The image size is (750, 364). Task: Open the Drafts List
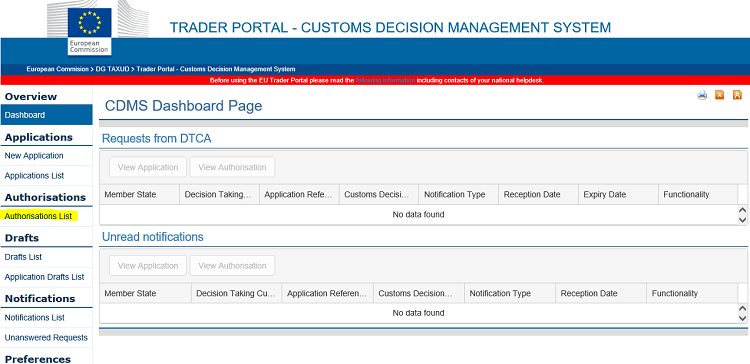coord(23,257)
